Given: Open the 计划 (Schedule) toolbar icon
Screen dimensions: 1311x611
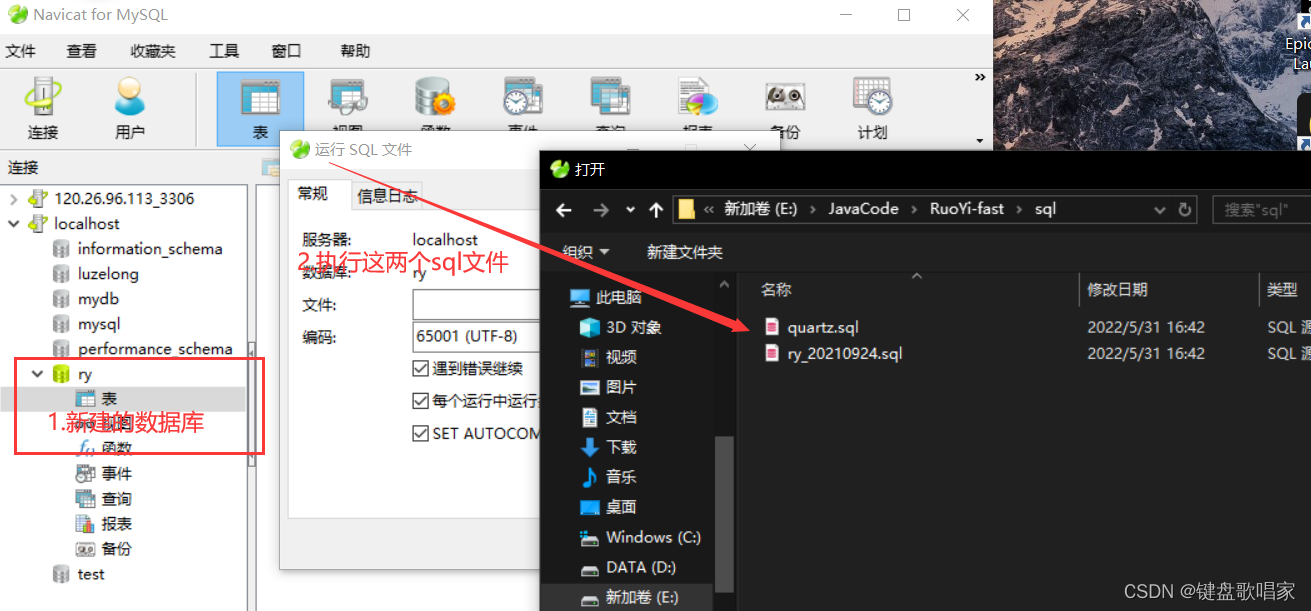Looking at the screenshot, I should 872,108.
